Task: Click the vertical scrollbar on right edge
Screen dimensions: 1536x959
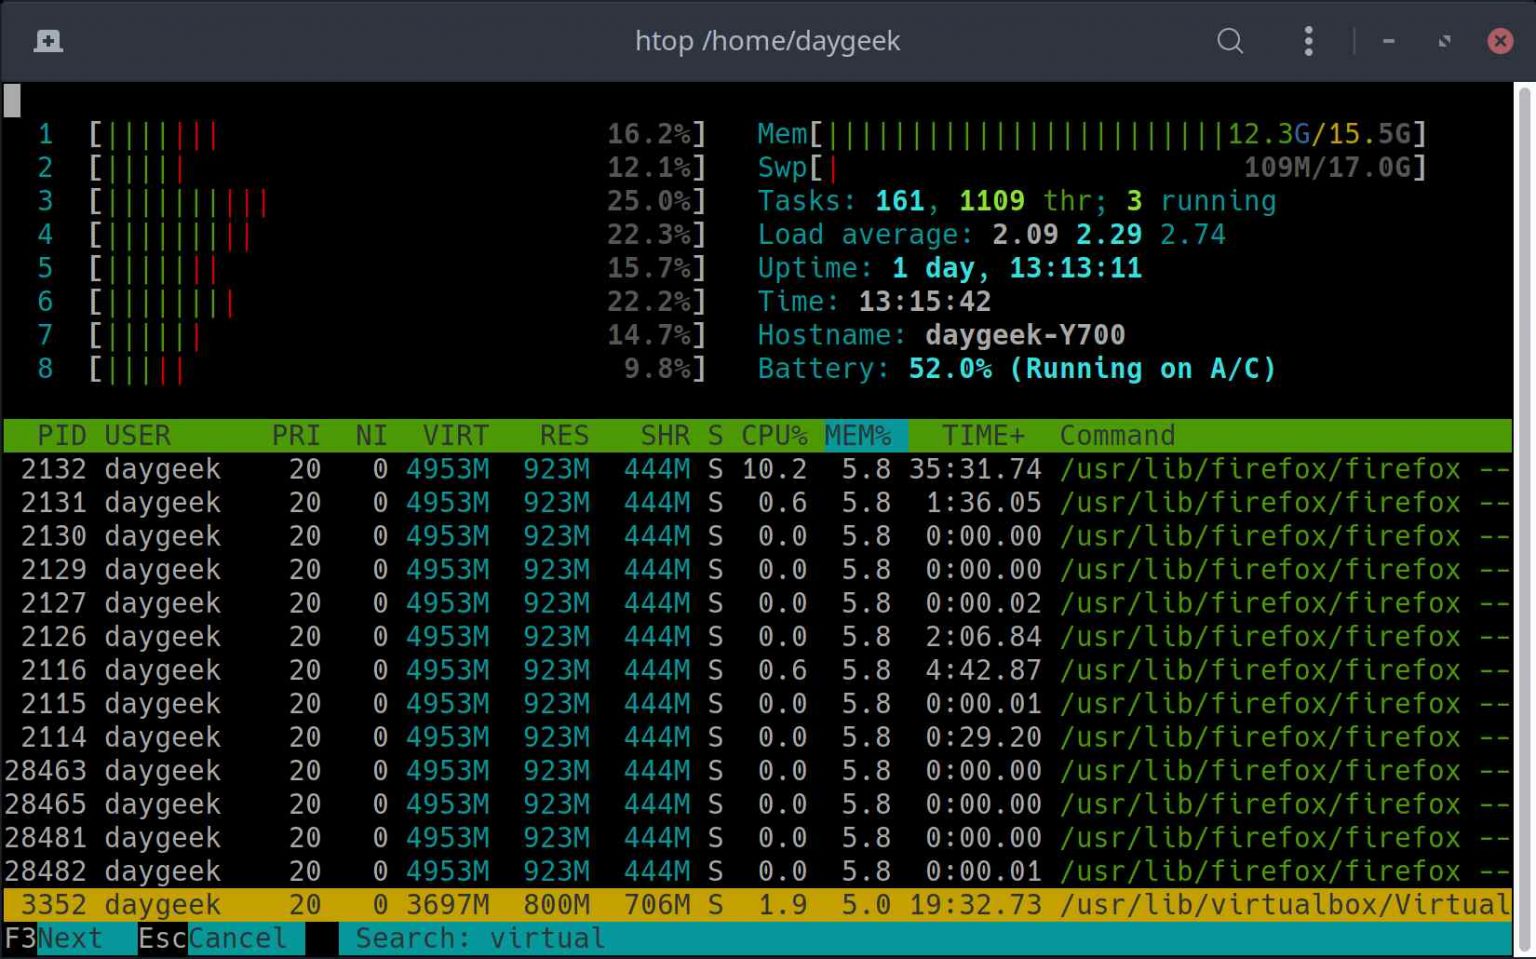Action: (x=1524, y=500)
